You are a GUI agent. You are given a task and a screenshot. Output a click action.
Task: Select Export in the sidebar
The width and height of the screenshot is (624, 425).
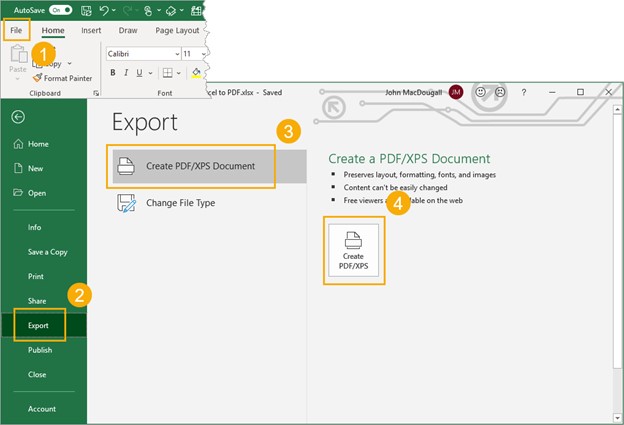pos(44,326)
